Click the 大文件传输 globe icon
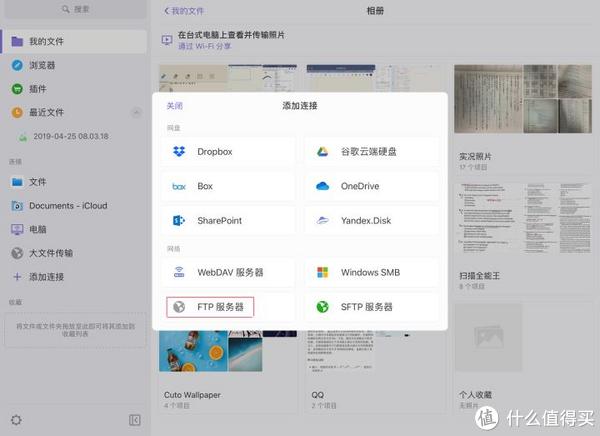 click(17, 253)
